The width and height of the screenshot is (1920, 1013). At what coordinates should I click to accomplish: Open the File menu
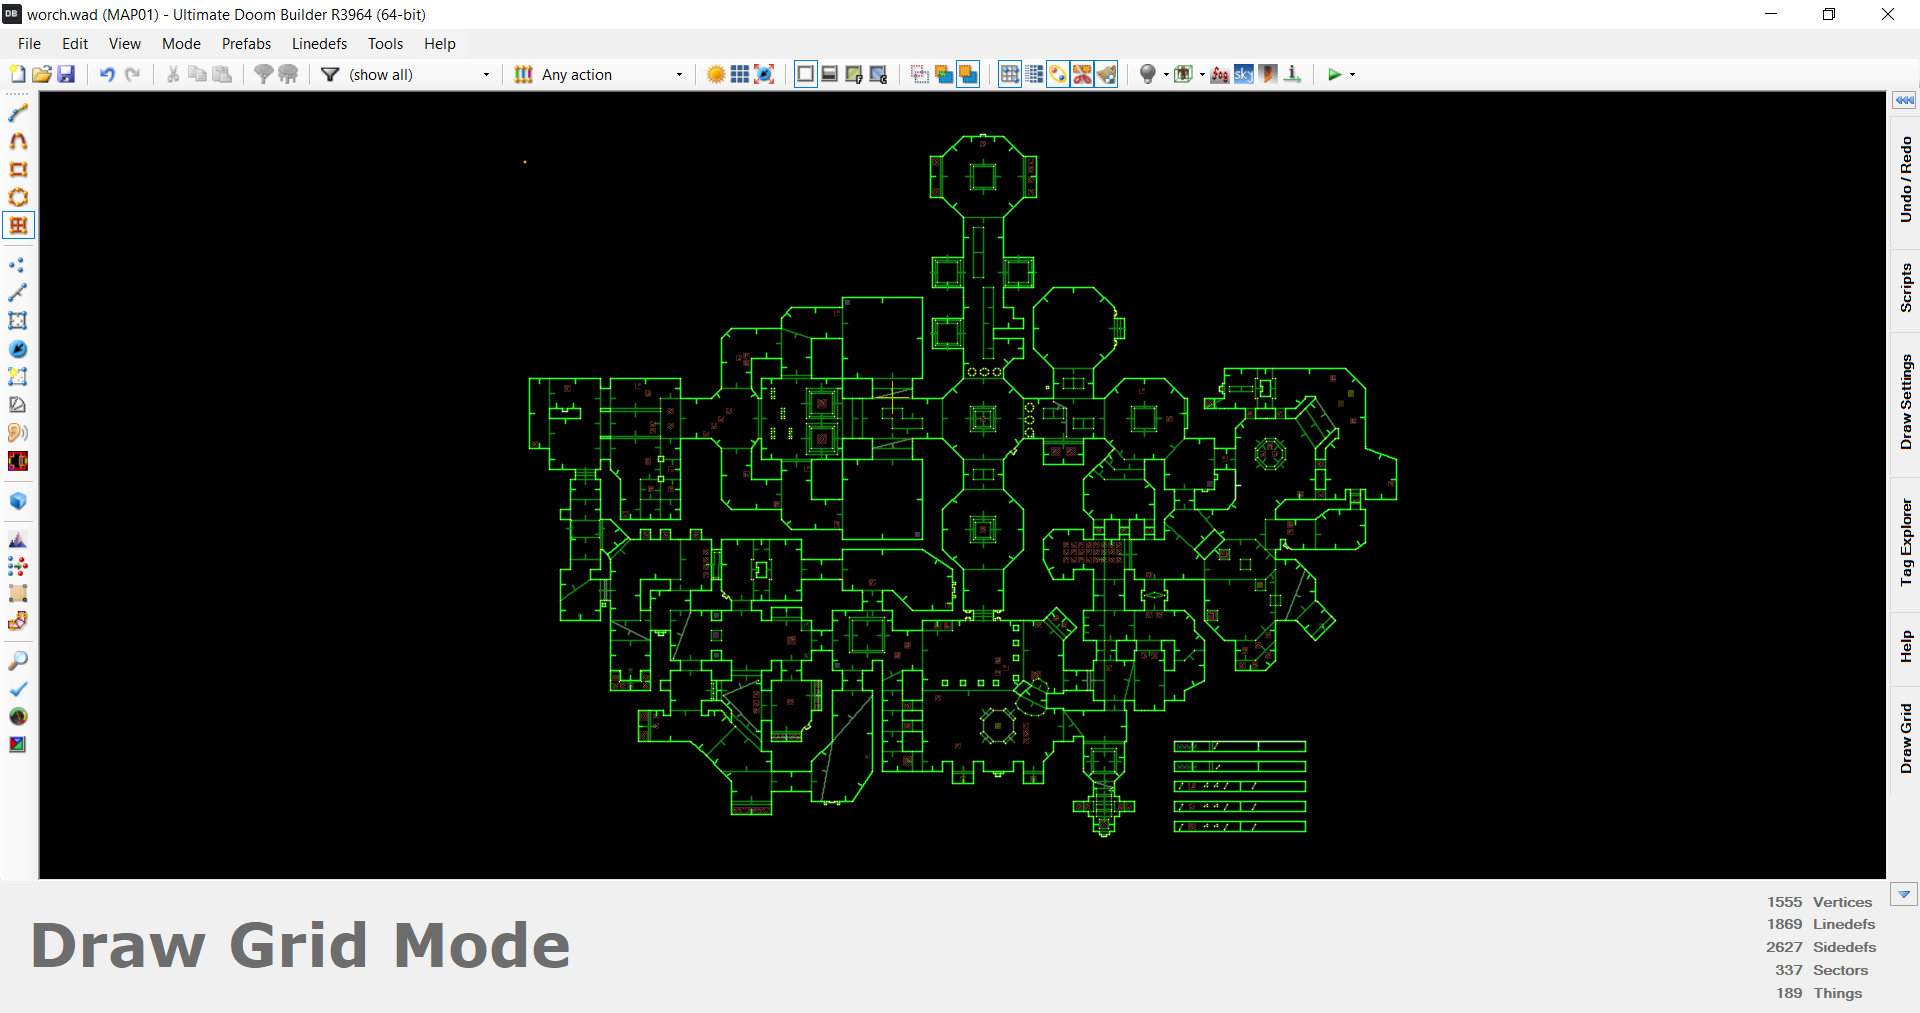coord(29,44)
